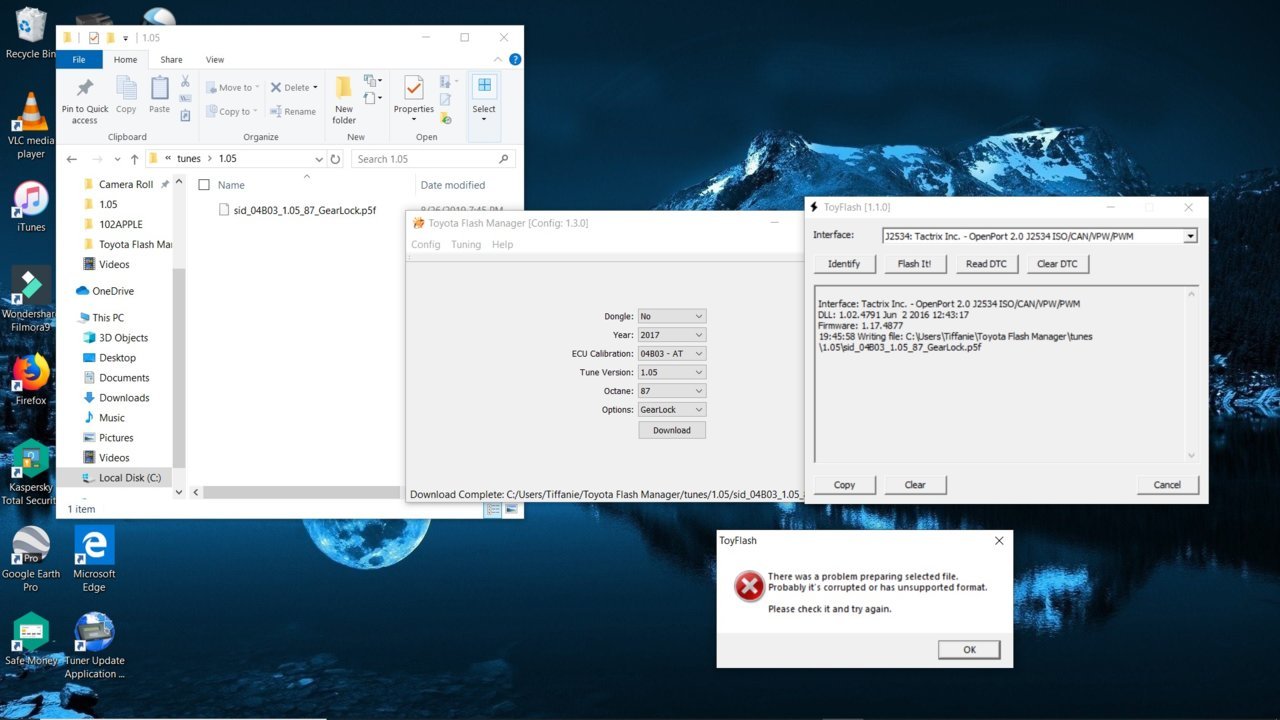Open the Tune Version dropdown
This screenshot has height=720, width=1280.
click(672, 372)
